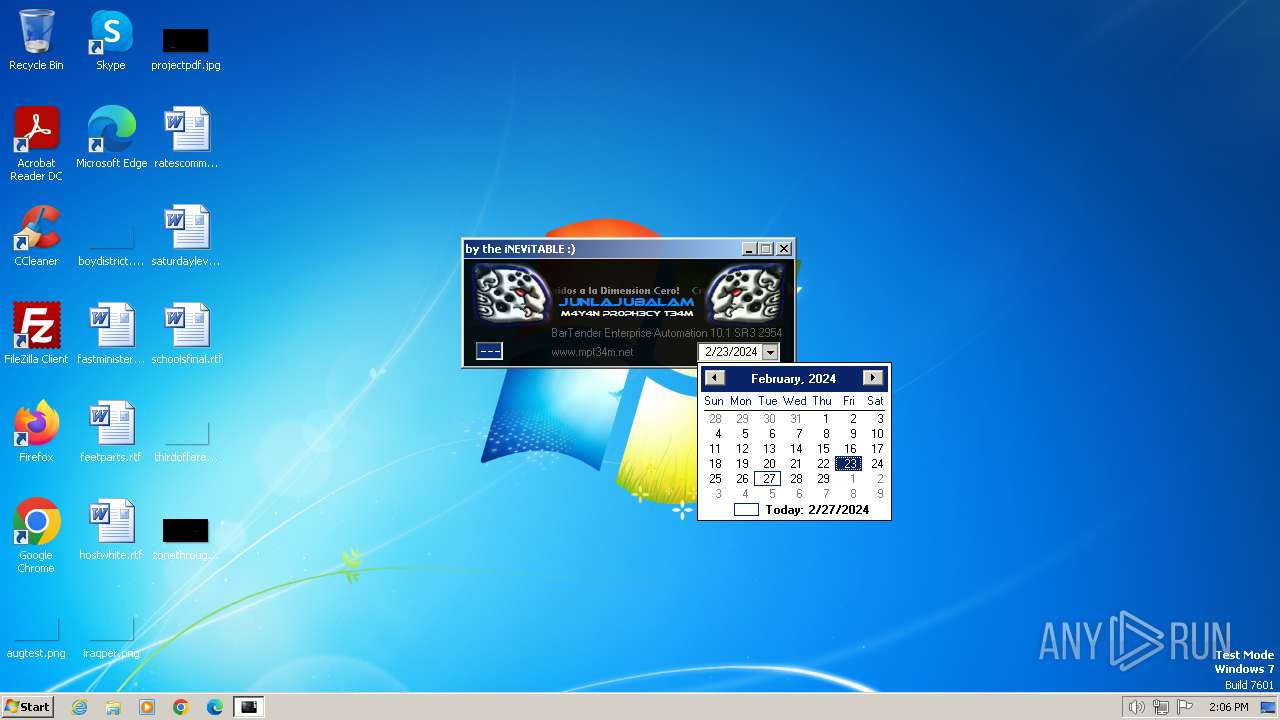
Task: Launch Microsoft Edge desktop shortcut
Action: [111, 138]
